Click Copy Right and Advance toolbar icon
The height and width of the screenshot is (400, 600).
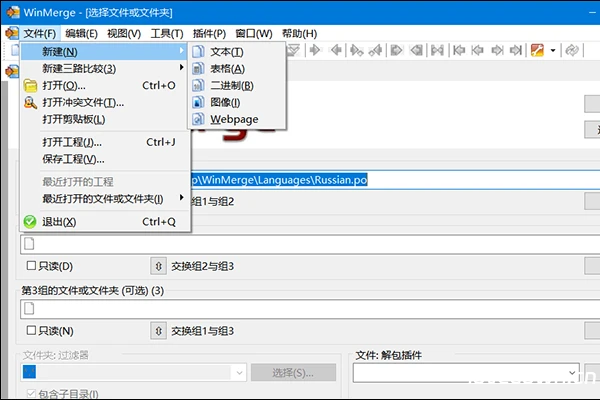point(357,50)
